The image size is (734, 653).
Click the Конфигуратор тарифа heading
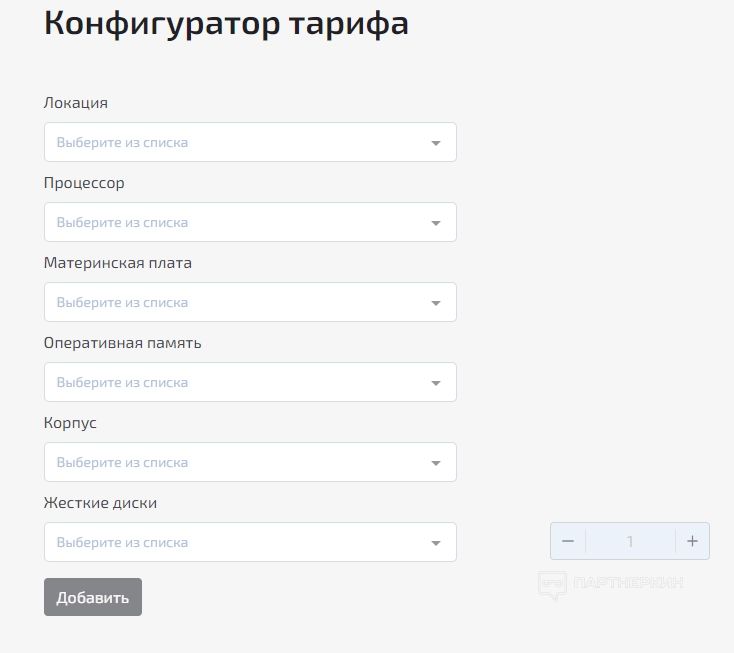[x=226, y=24]
